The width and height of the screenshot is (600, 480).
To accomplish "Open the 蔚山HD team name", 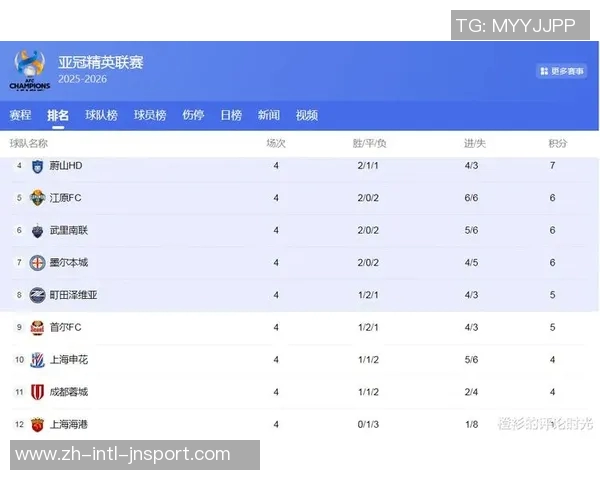I will coord(66,166).
